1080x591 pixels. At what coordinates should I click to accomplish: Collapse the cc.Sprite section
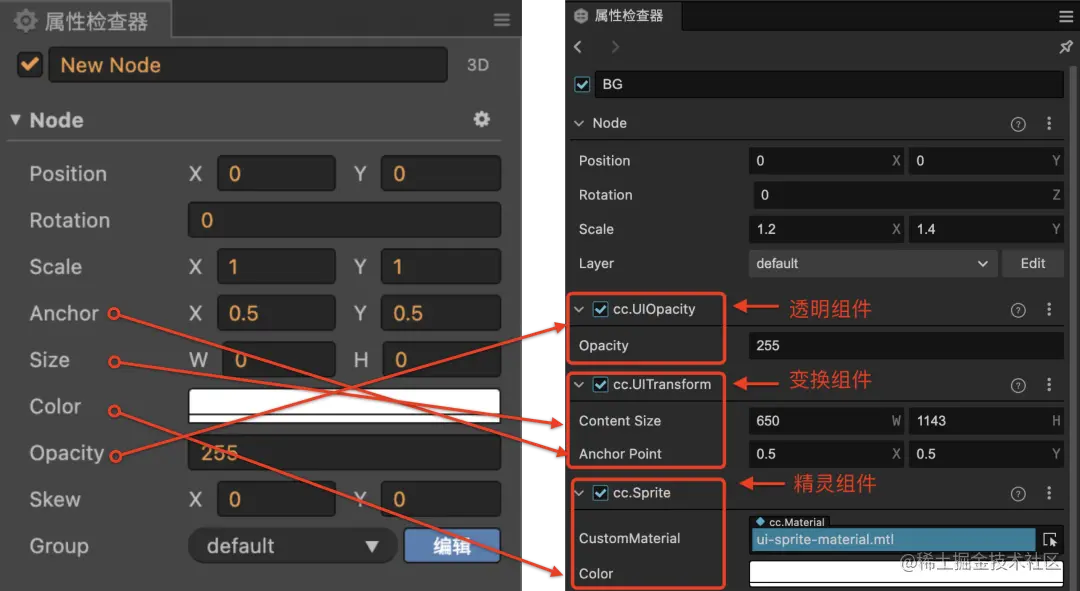point(579,493)
